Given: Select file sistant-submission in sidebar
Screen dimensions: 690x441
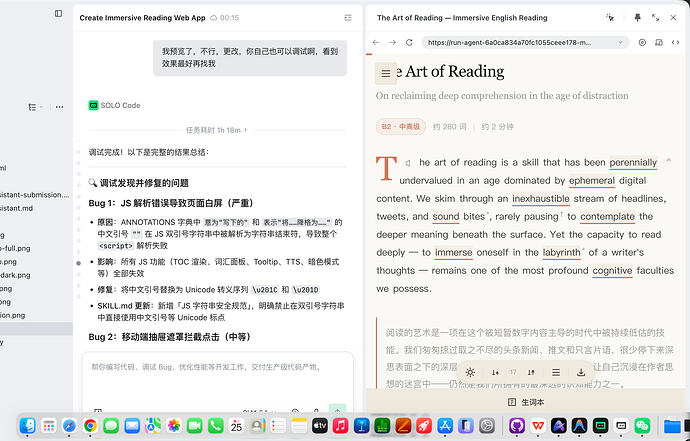Looking at the screenshot, I should click(35, 195).
